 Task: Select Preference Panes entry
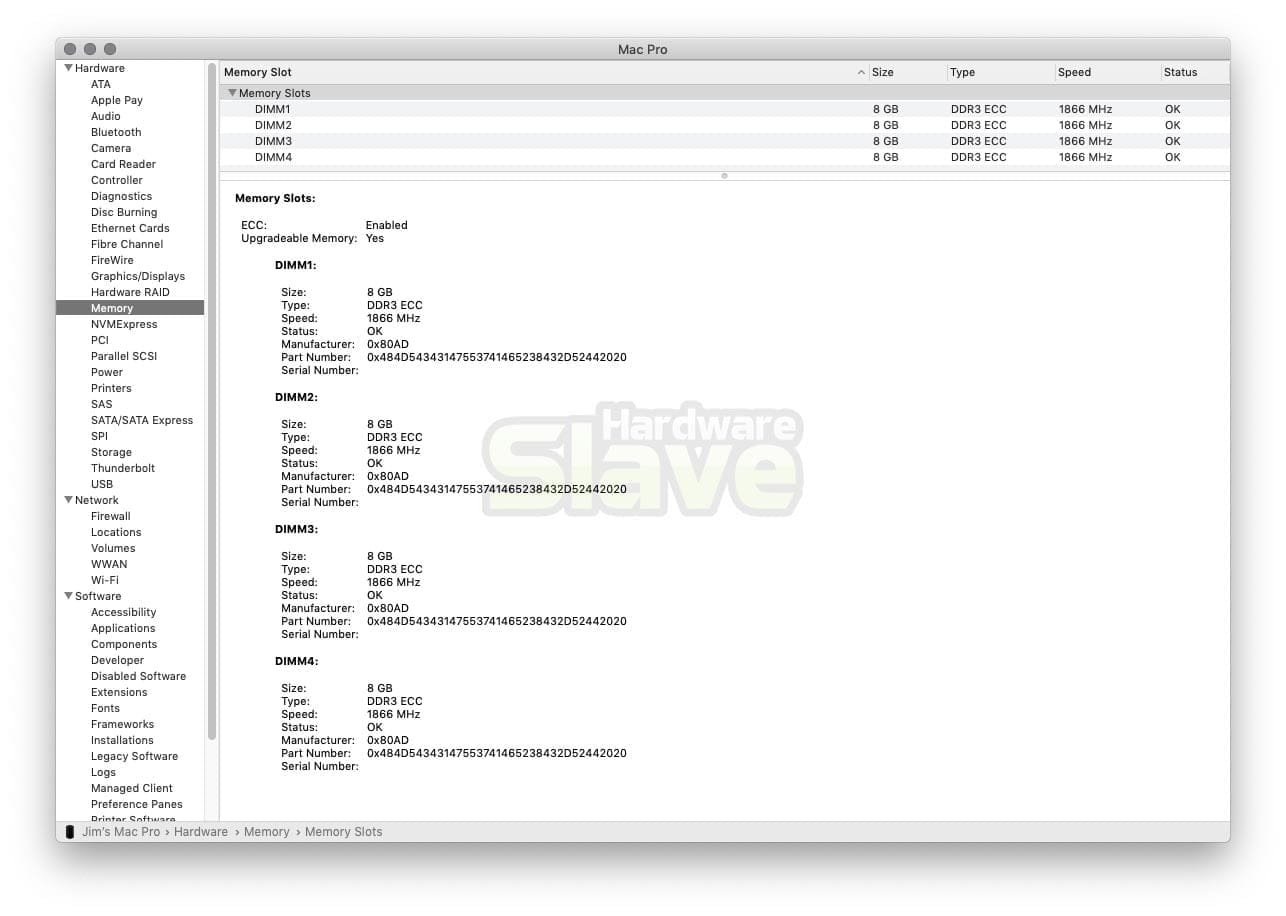coord(137,804)
